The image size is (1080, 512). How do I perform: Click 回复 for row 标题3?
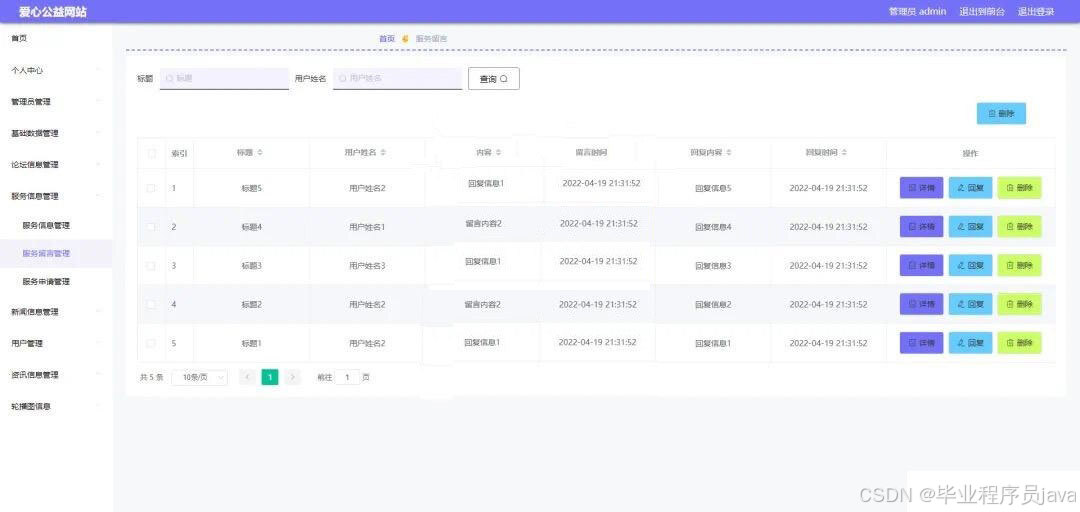[x=970, y=265]
